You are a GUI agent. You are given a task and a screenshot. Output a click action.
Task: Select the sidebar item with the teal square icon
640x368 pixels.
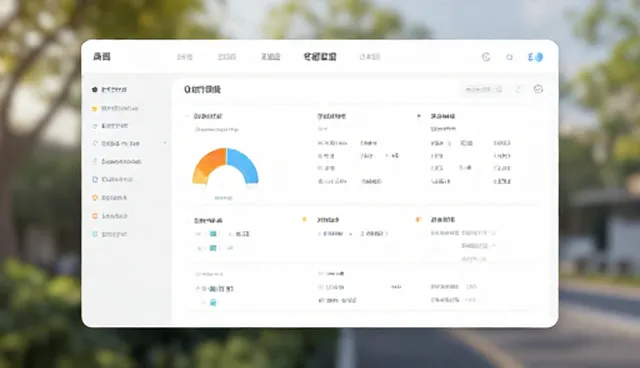pos(109,234)
